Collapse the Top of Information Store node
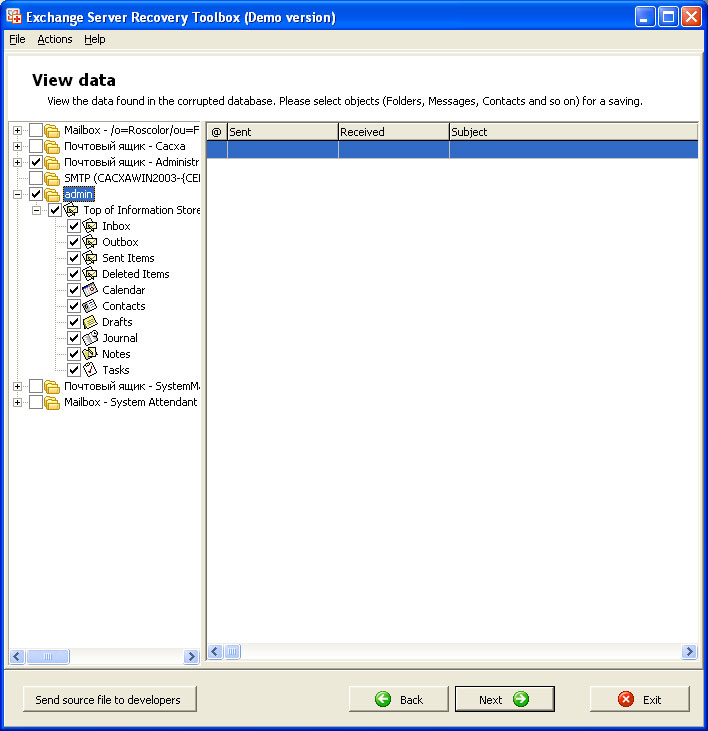This screenshot has width=708, height=731. tap(36, 210)
